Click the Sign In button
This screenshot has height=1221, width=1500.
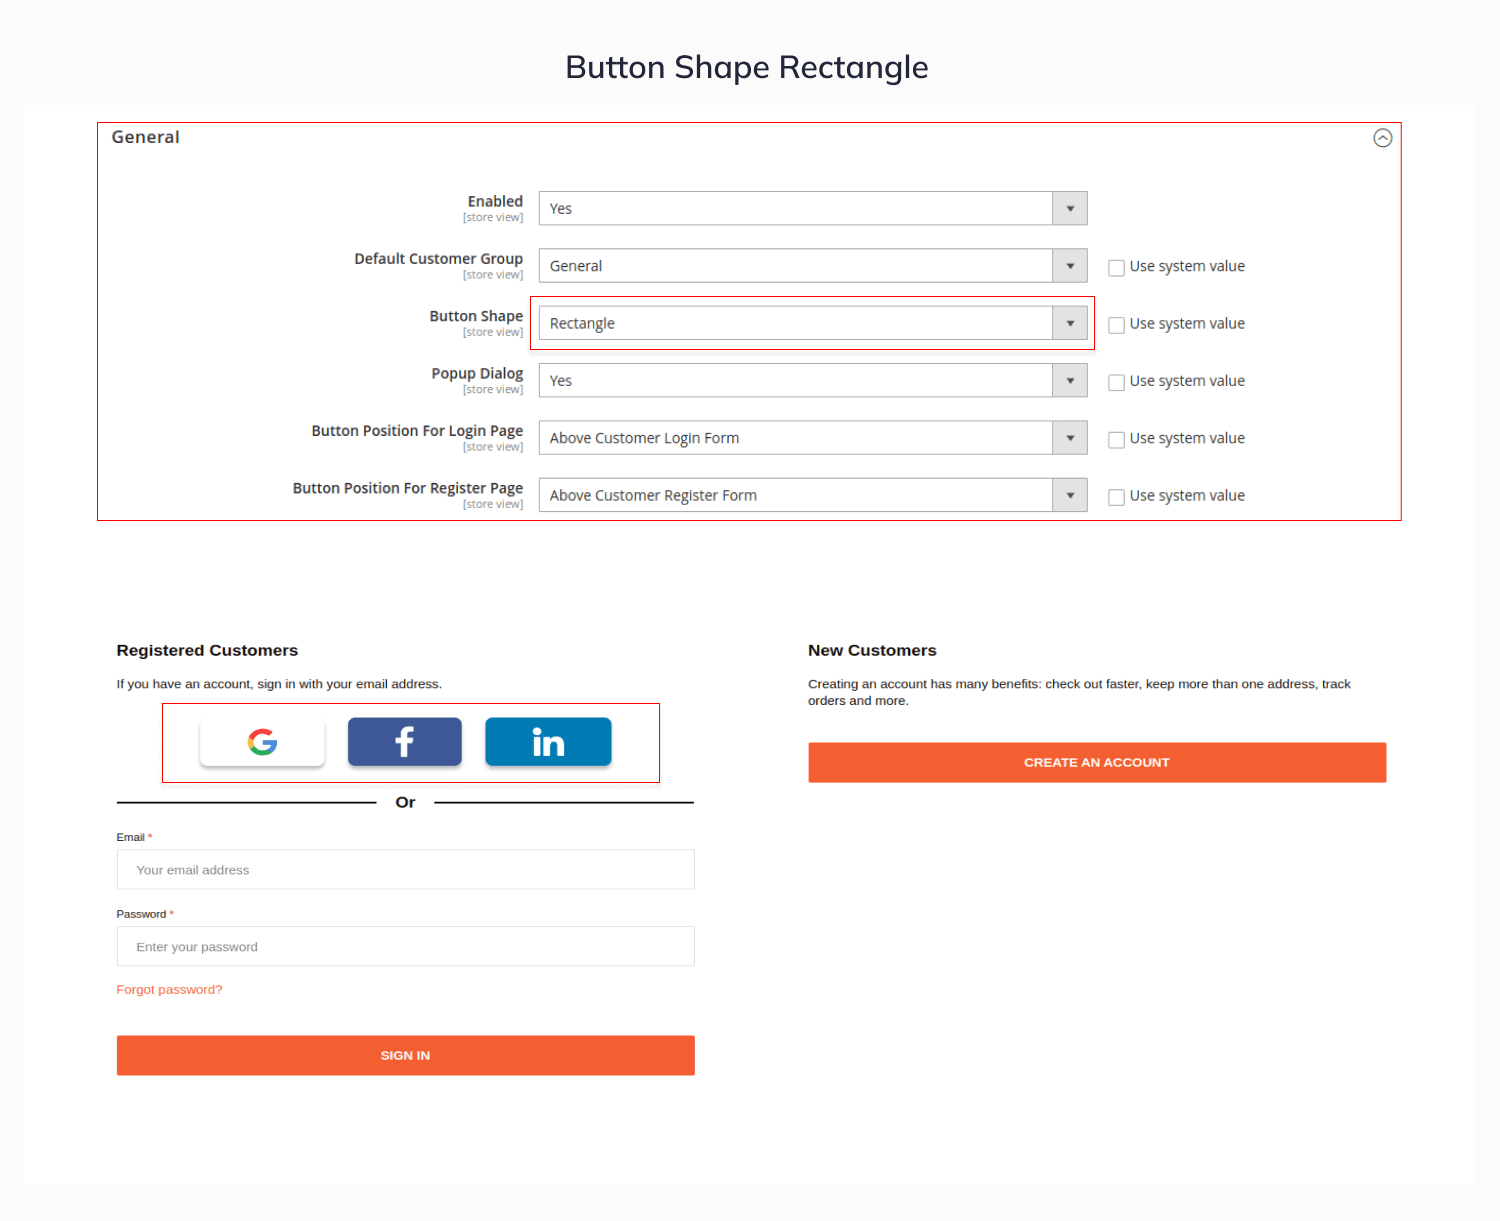(x=405, y=1055)
